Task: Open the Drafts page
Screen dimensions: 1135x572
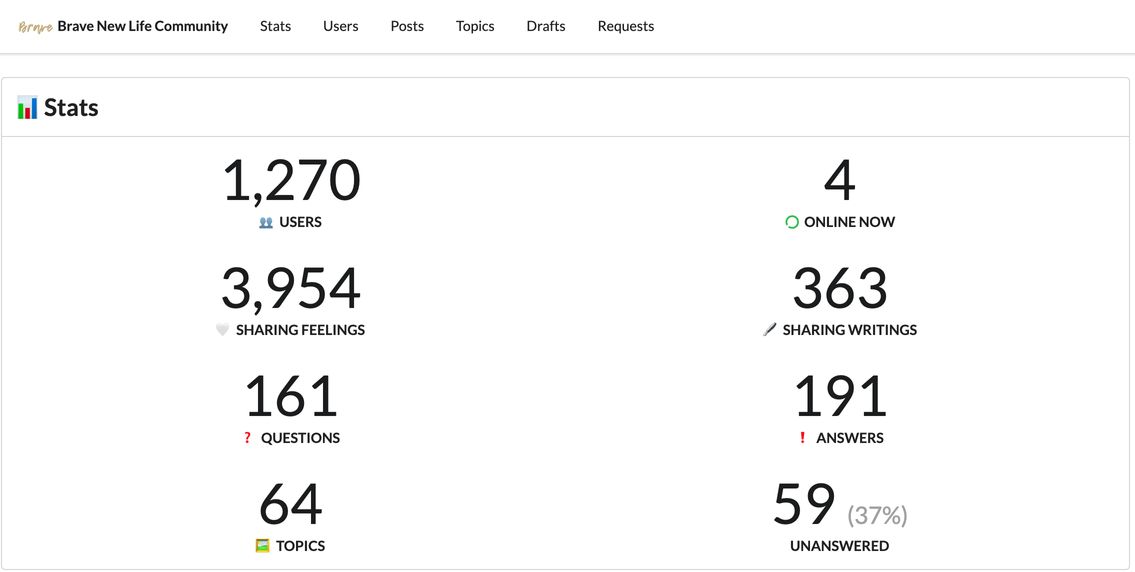Action: click(546, 26)
